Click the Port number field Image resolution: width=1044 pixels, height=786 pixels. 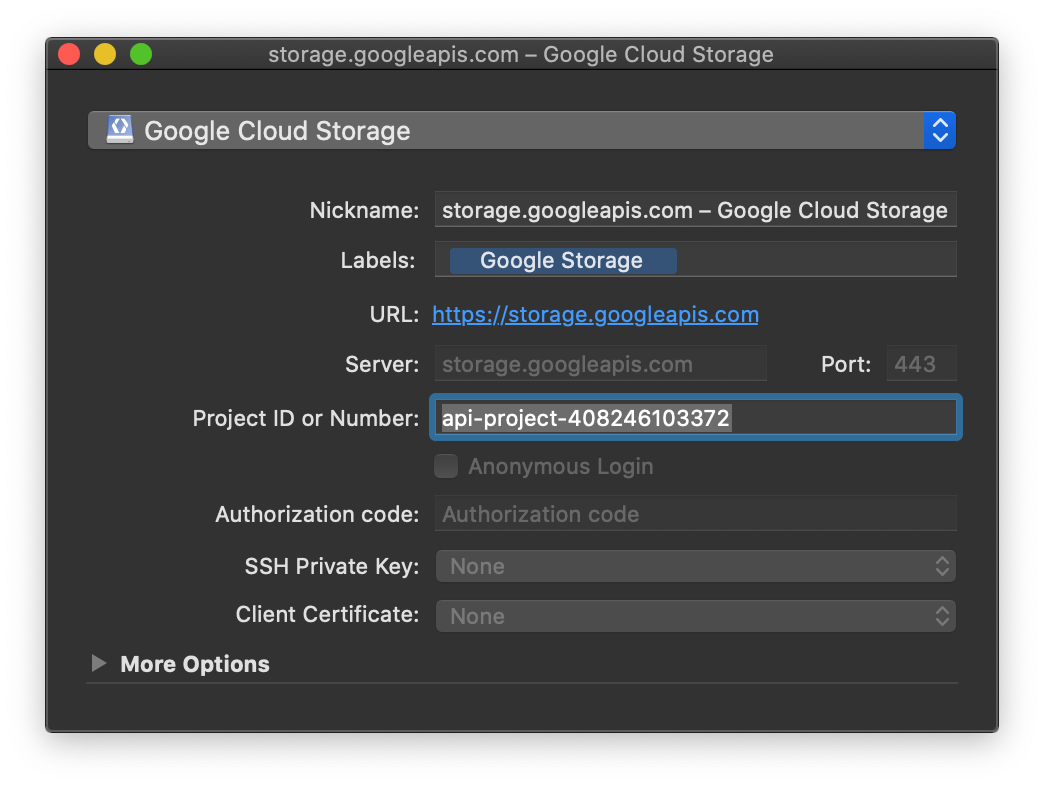920,363
